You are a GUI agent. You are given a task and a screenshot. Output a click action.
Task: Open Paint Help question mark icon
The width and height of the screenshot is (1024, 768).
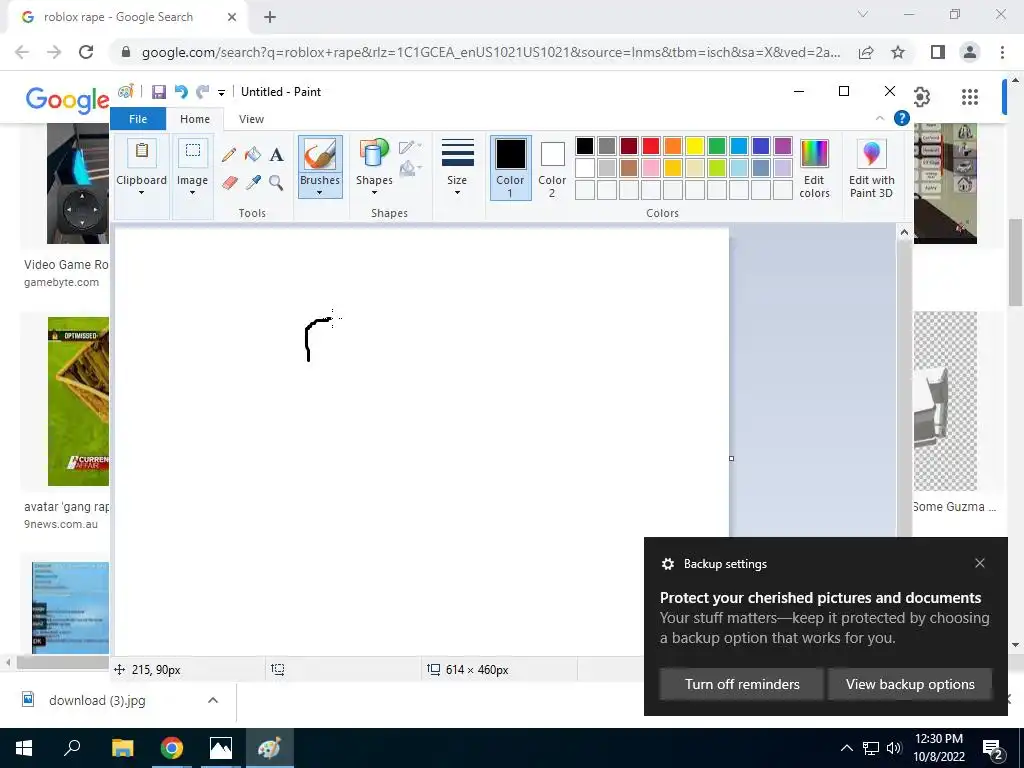pyautogui.click(x=901, y=118)
